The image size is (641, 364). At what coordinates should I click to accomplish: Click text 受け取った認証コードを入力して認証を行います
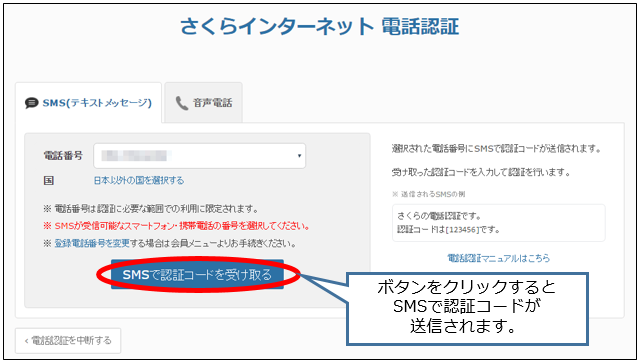click(x=481, y=173)
